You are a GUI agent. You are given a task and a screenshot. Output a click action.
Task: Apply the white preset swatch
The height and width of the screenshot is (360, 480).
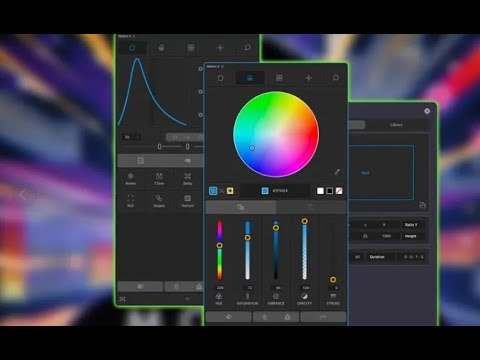coord(320,191)
